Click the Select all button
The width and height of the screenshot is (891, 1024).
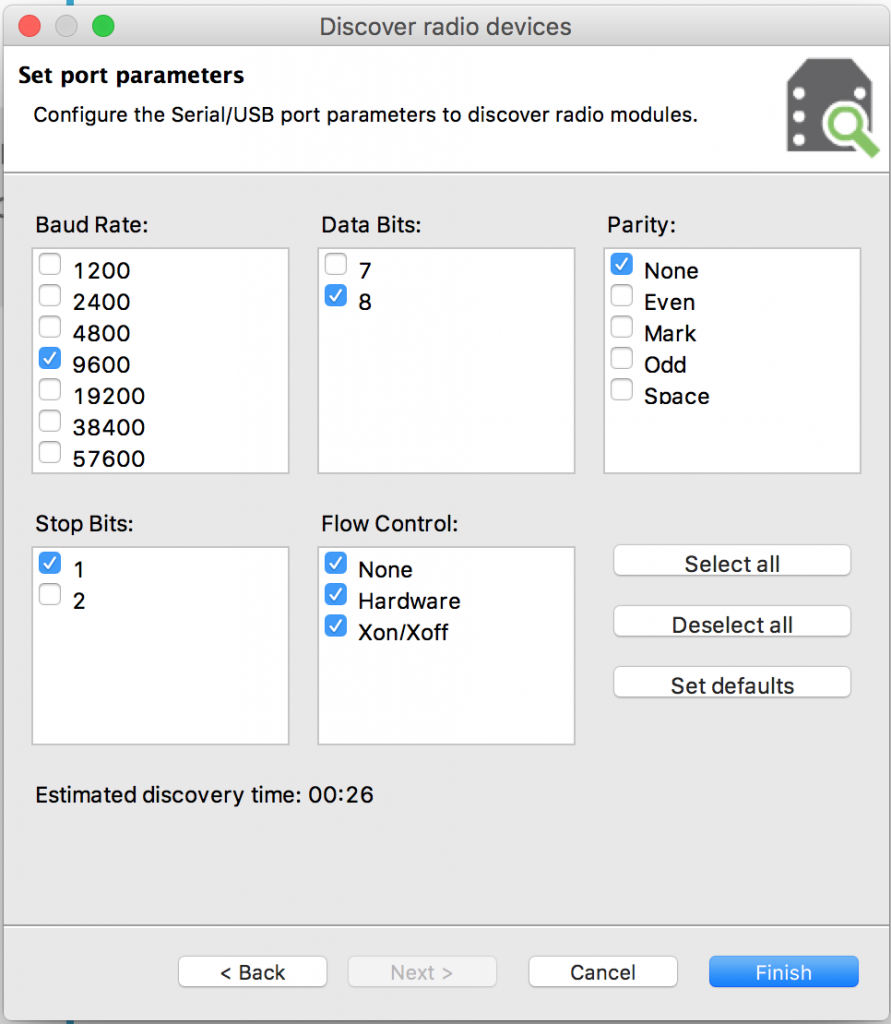[x=731, y=561]
